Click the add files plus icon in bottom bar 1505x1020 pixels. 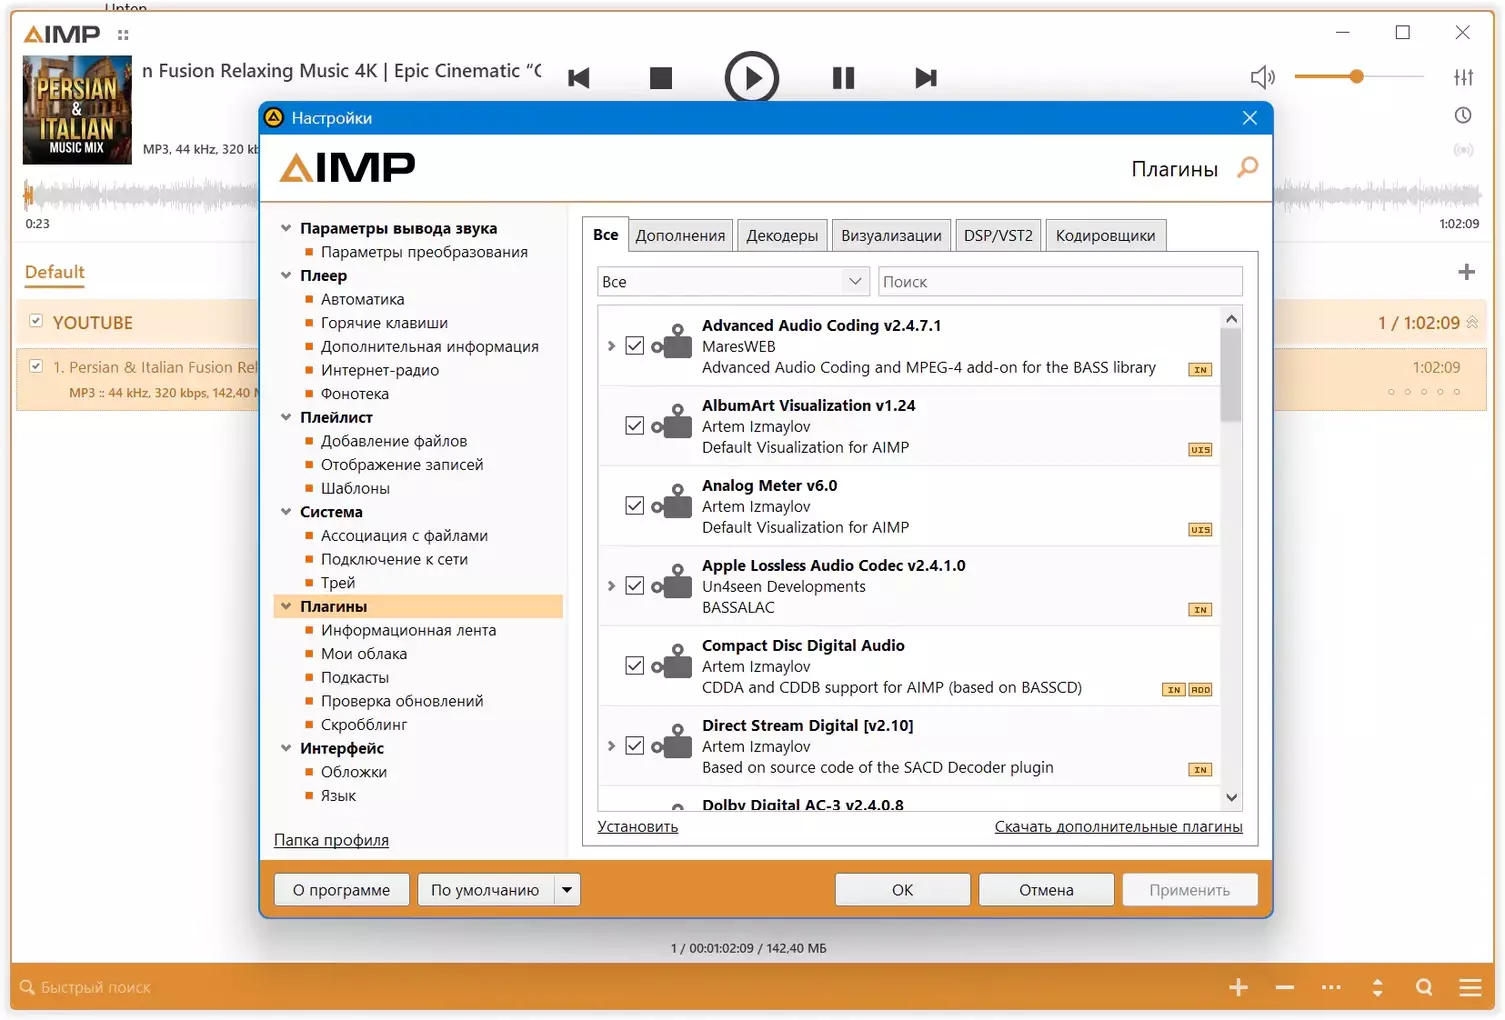tap(1238, 988)
